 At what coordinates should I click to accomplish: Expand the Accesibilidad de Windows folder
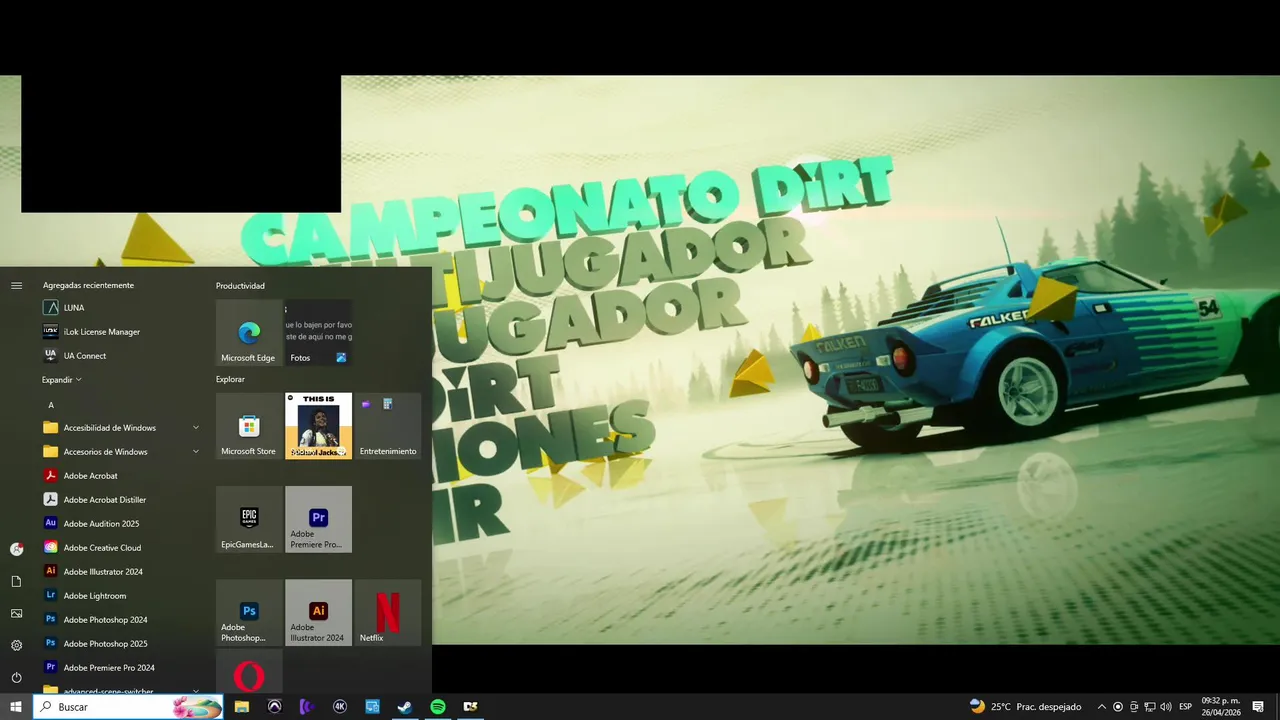(120, 427)
